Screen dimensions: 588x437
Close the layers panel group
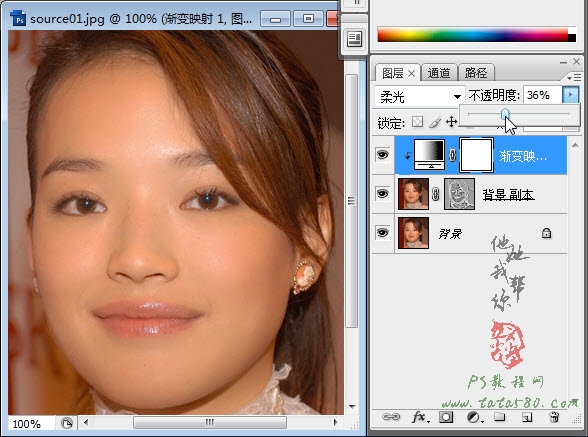pyautogui.click(x=577, y=62)
